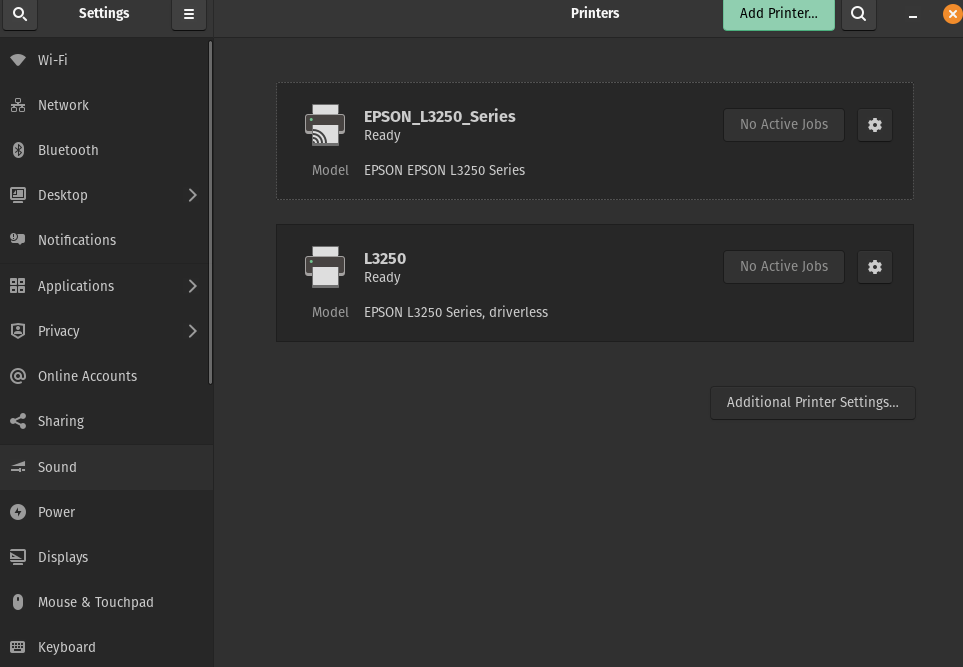This screenshot has width=963, height=667.
Task: Click the Mouse & Touchpad icon
Action: click(18, 602)
